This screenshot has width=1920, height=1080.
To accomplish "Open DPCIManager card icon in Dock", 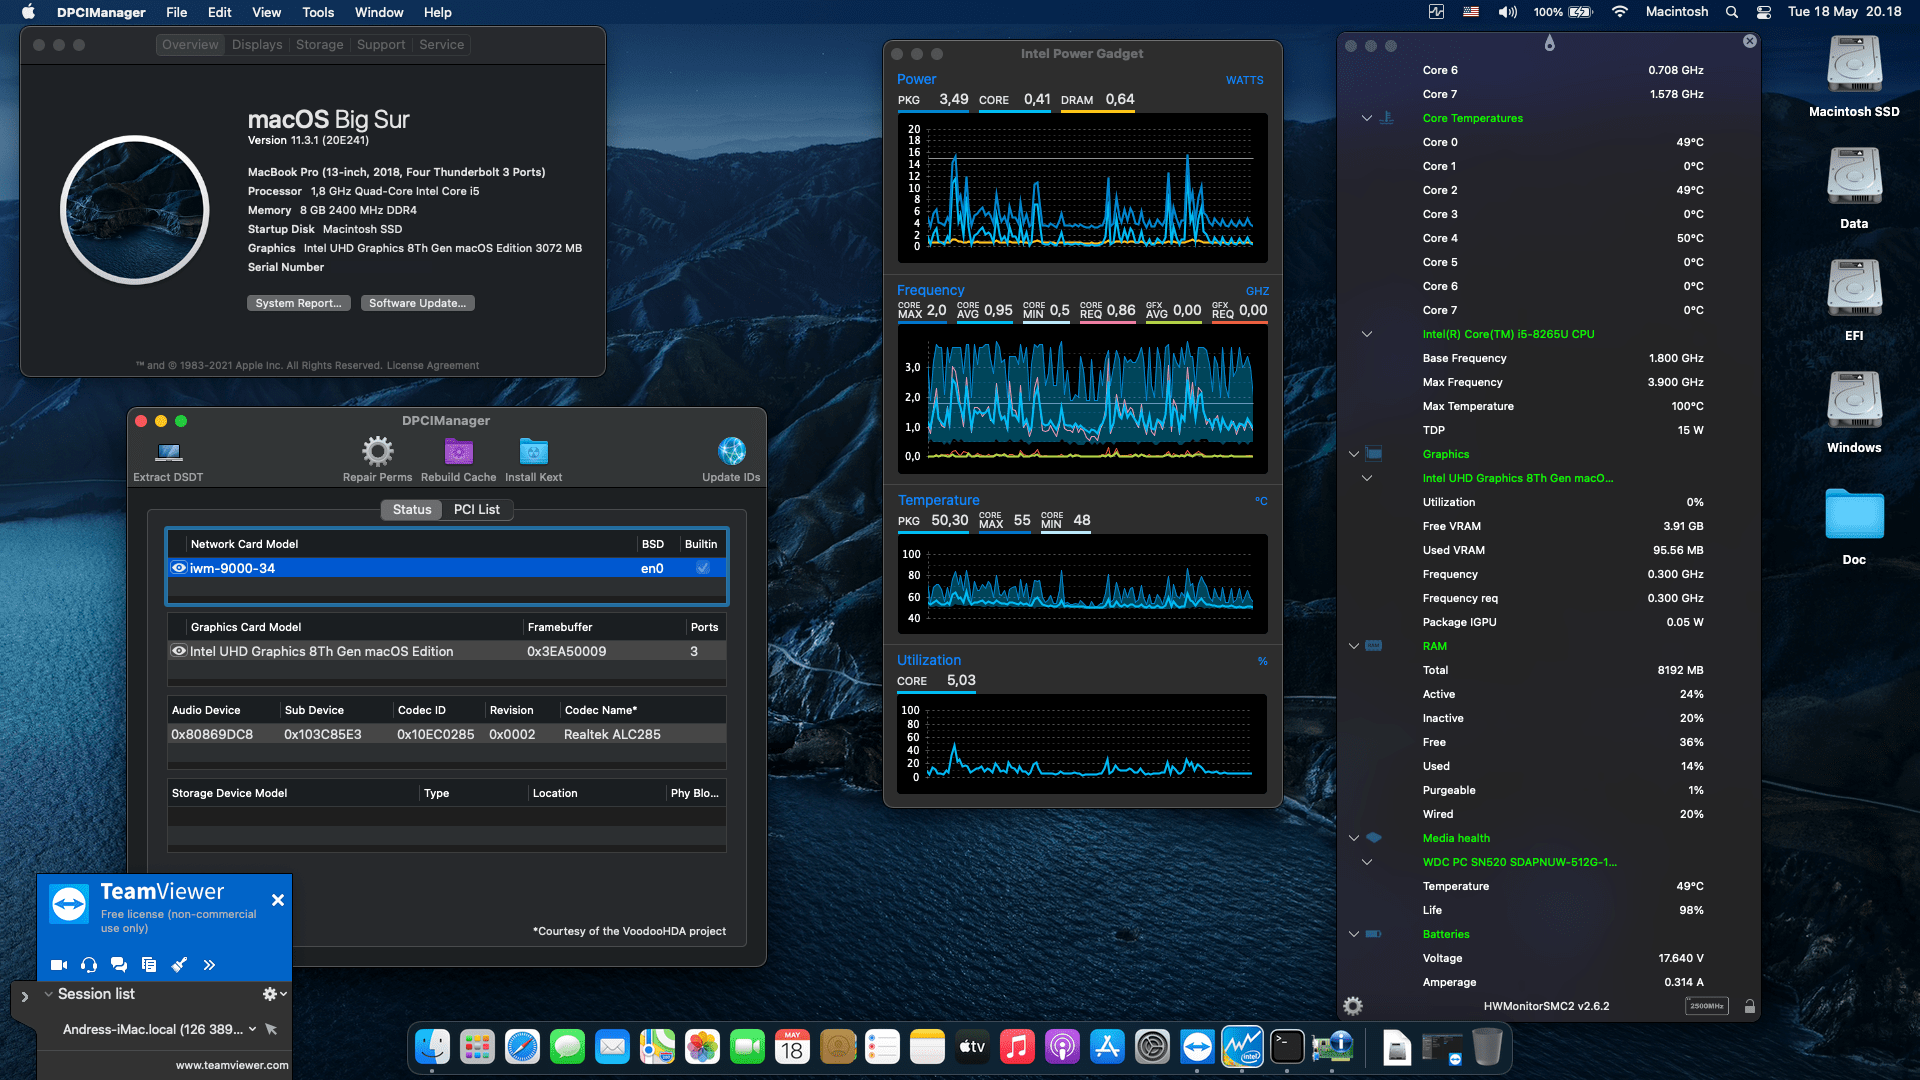I will pyautogui.click(x=1333, y=1047).
